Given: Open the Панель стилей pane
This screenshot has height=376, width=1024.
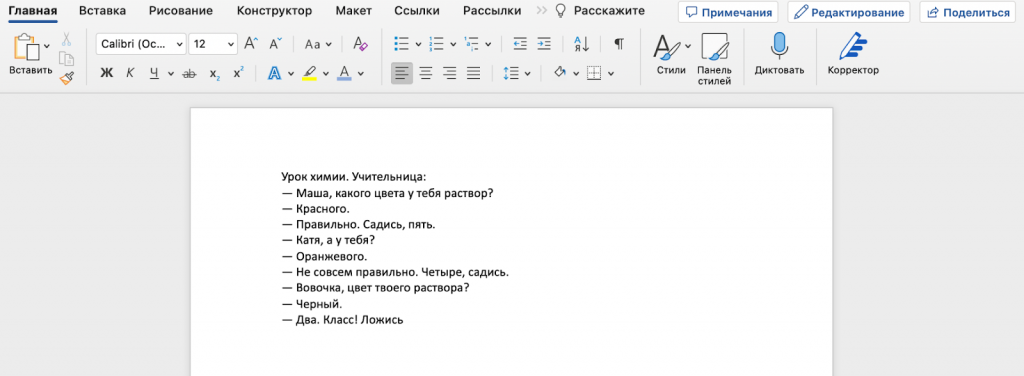Looking at the screenshot, I should pos(714,60).
